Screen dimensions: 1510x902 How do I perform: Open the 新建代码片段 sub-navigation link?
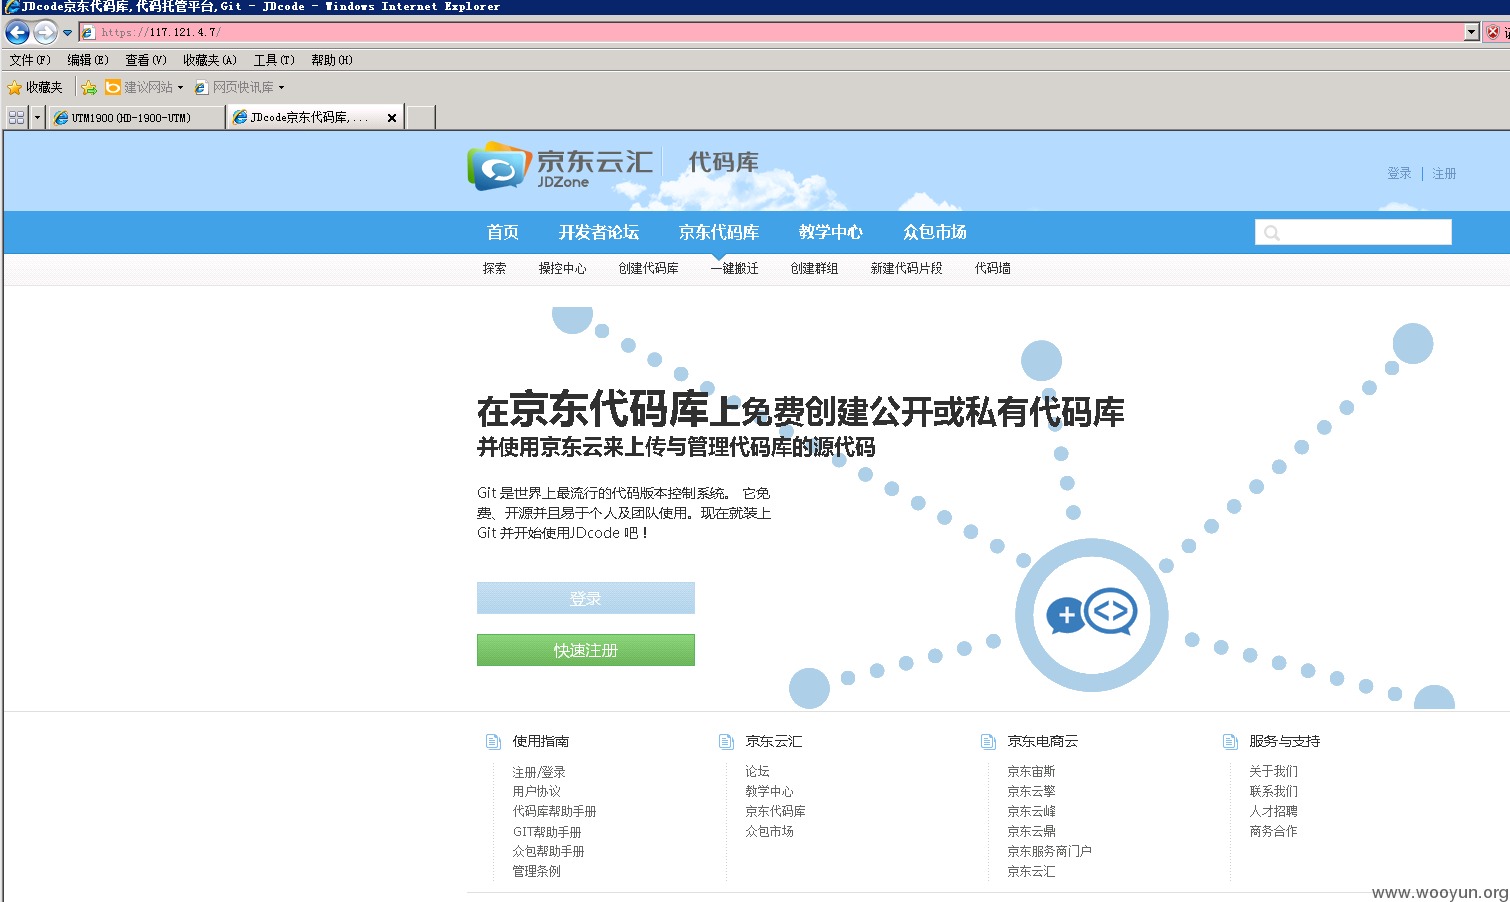(906, 268)
